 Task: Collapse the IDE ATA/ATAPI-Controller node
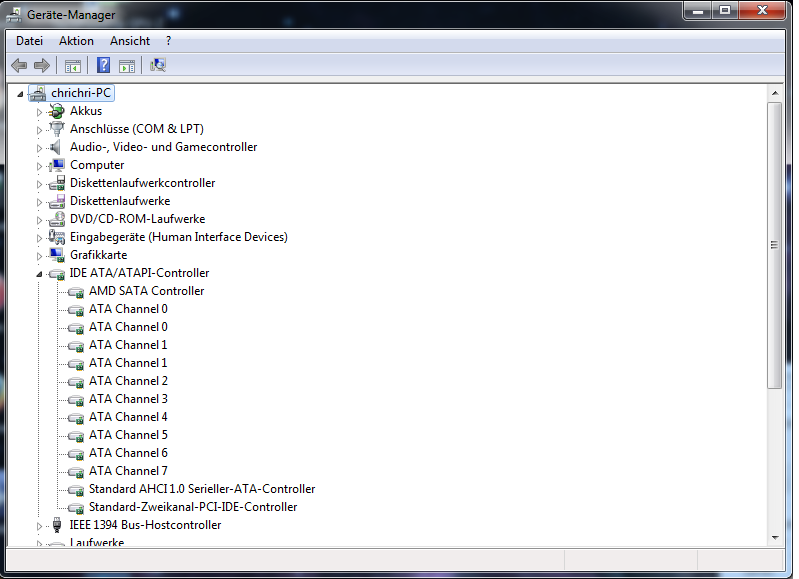click(39, 274)
